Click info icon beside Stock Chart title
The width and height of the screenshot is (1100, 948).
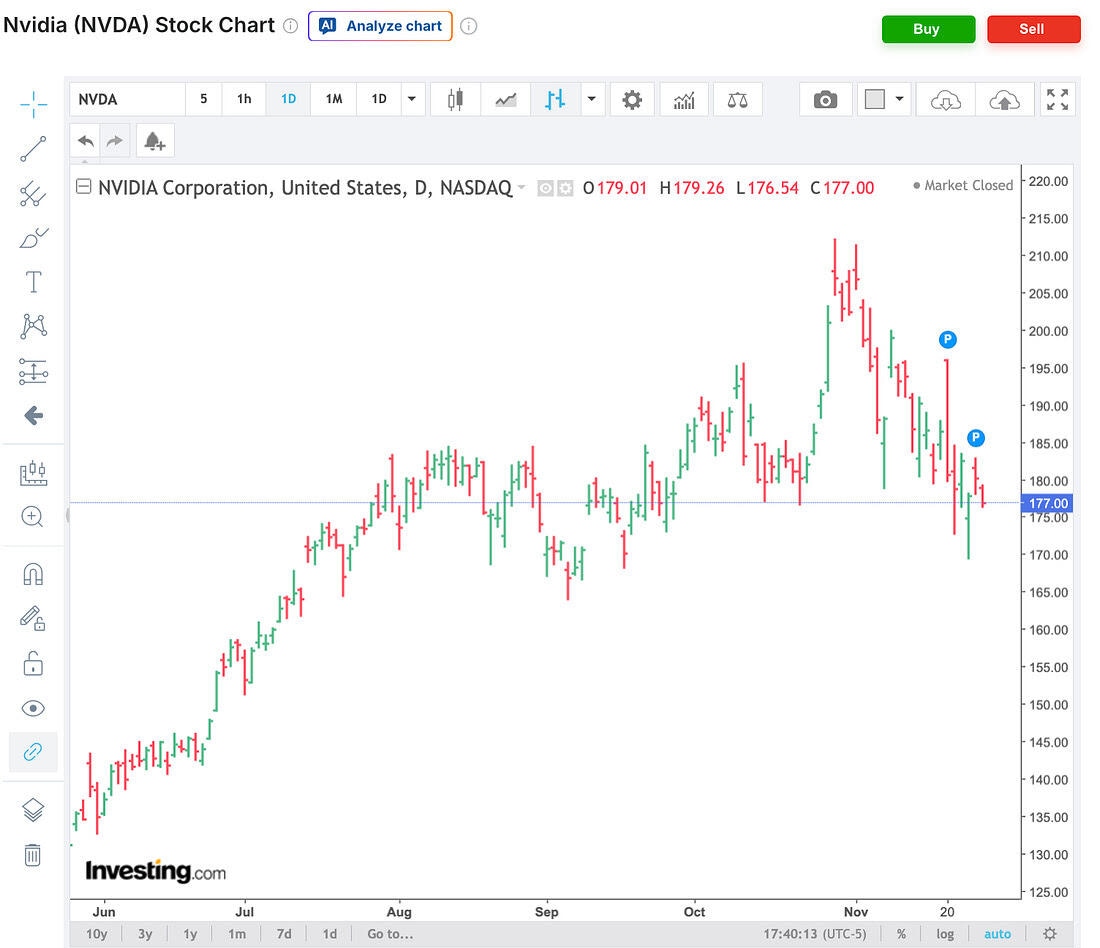pos(290,26)
